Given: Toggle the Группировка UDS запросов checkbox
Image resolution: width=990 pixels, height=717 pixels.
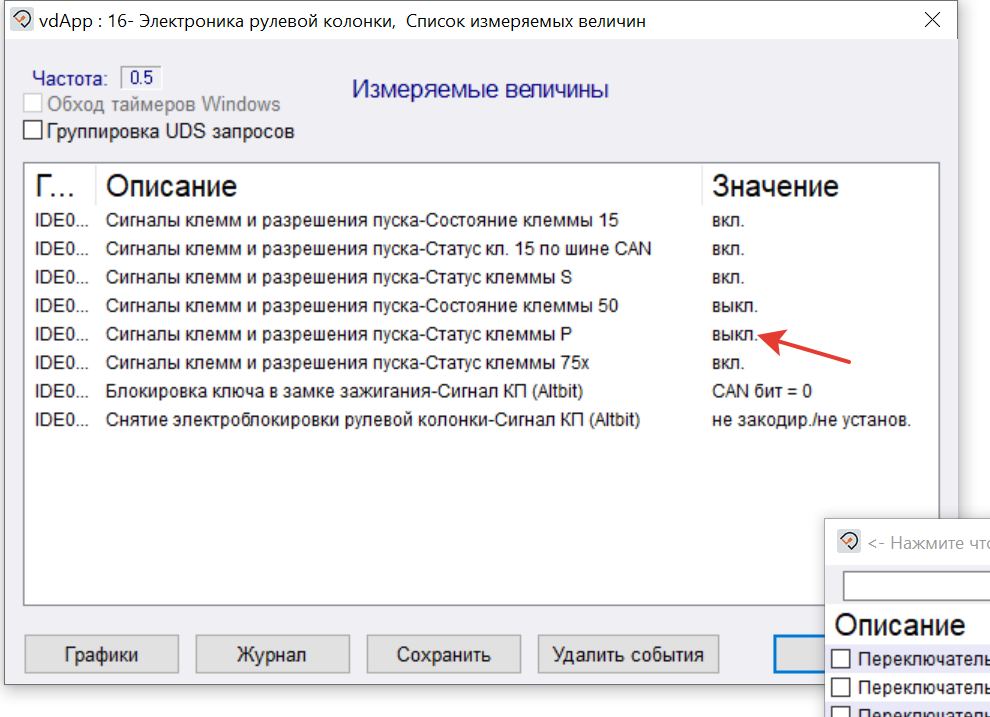Looking at the screenshot, I should coord(32,130).
